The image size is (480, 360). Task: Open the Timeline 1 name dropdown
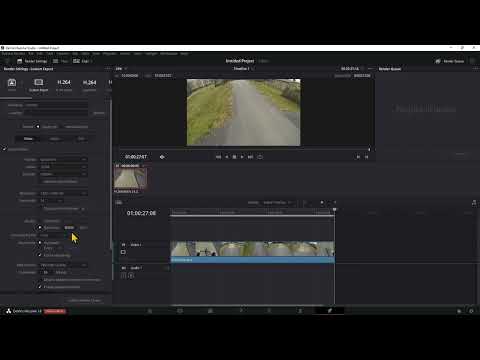[243, 69]
